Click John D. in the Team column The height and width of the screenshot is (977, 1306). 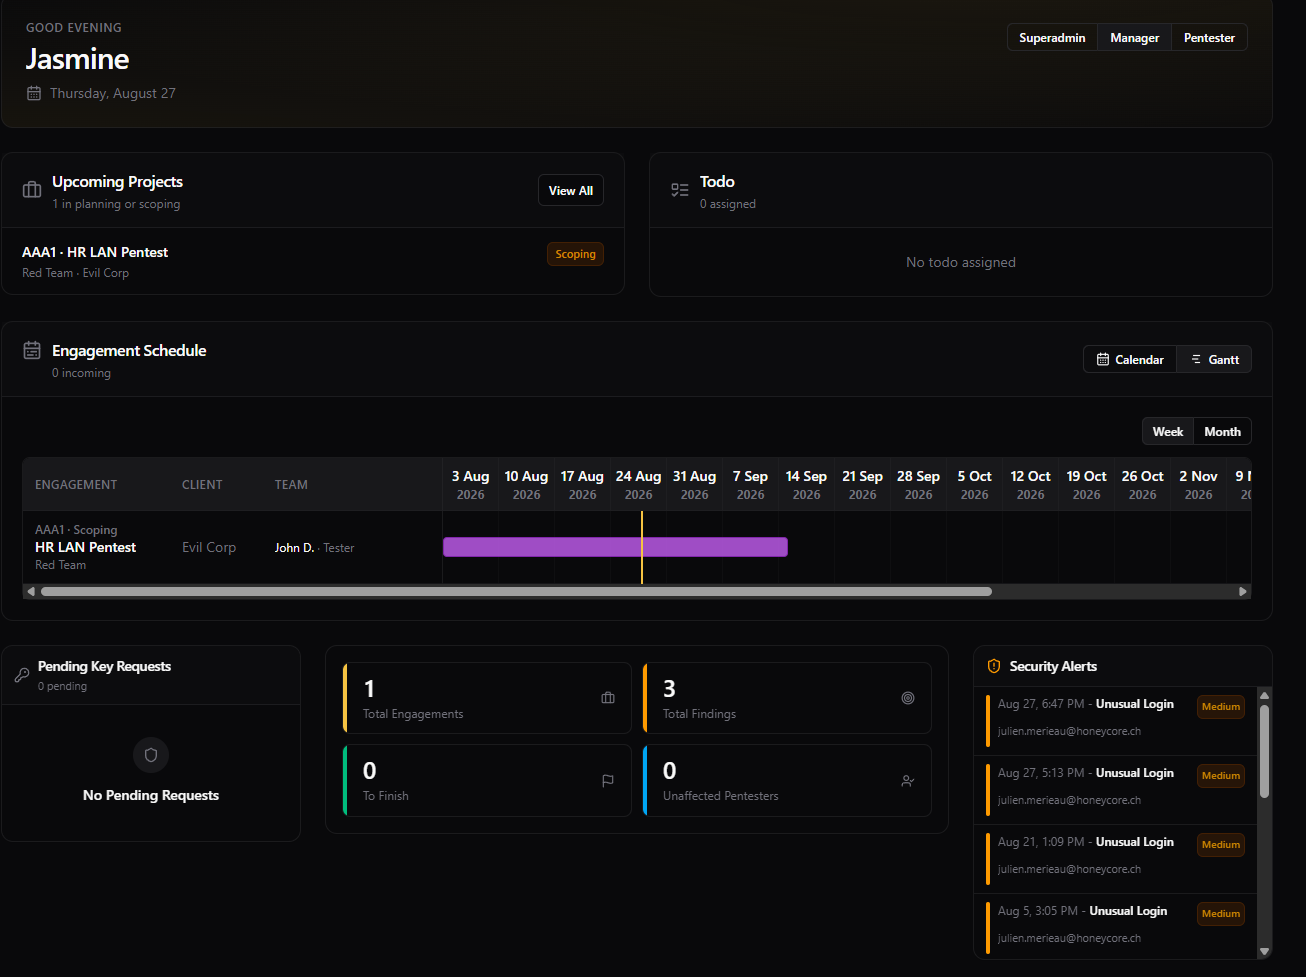[294, 548]
